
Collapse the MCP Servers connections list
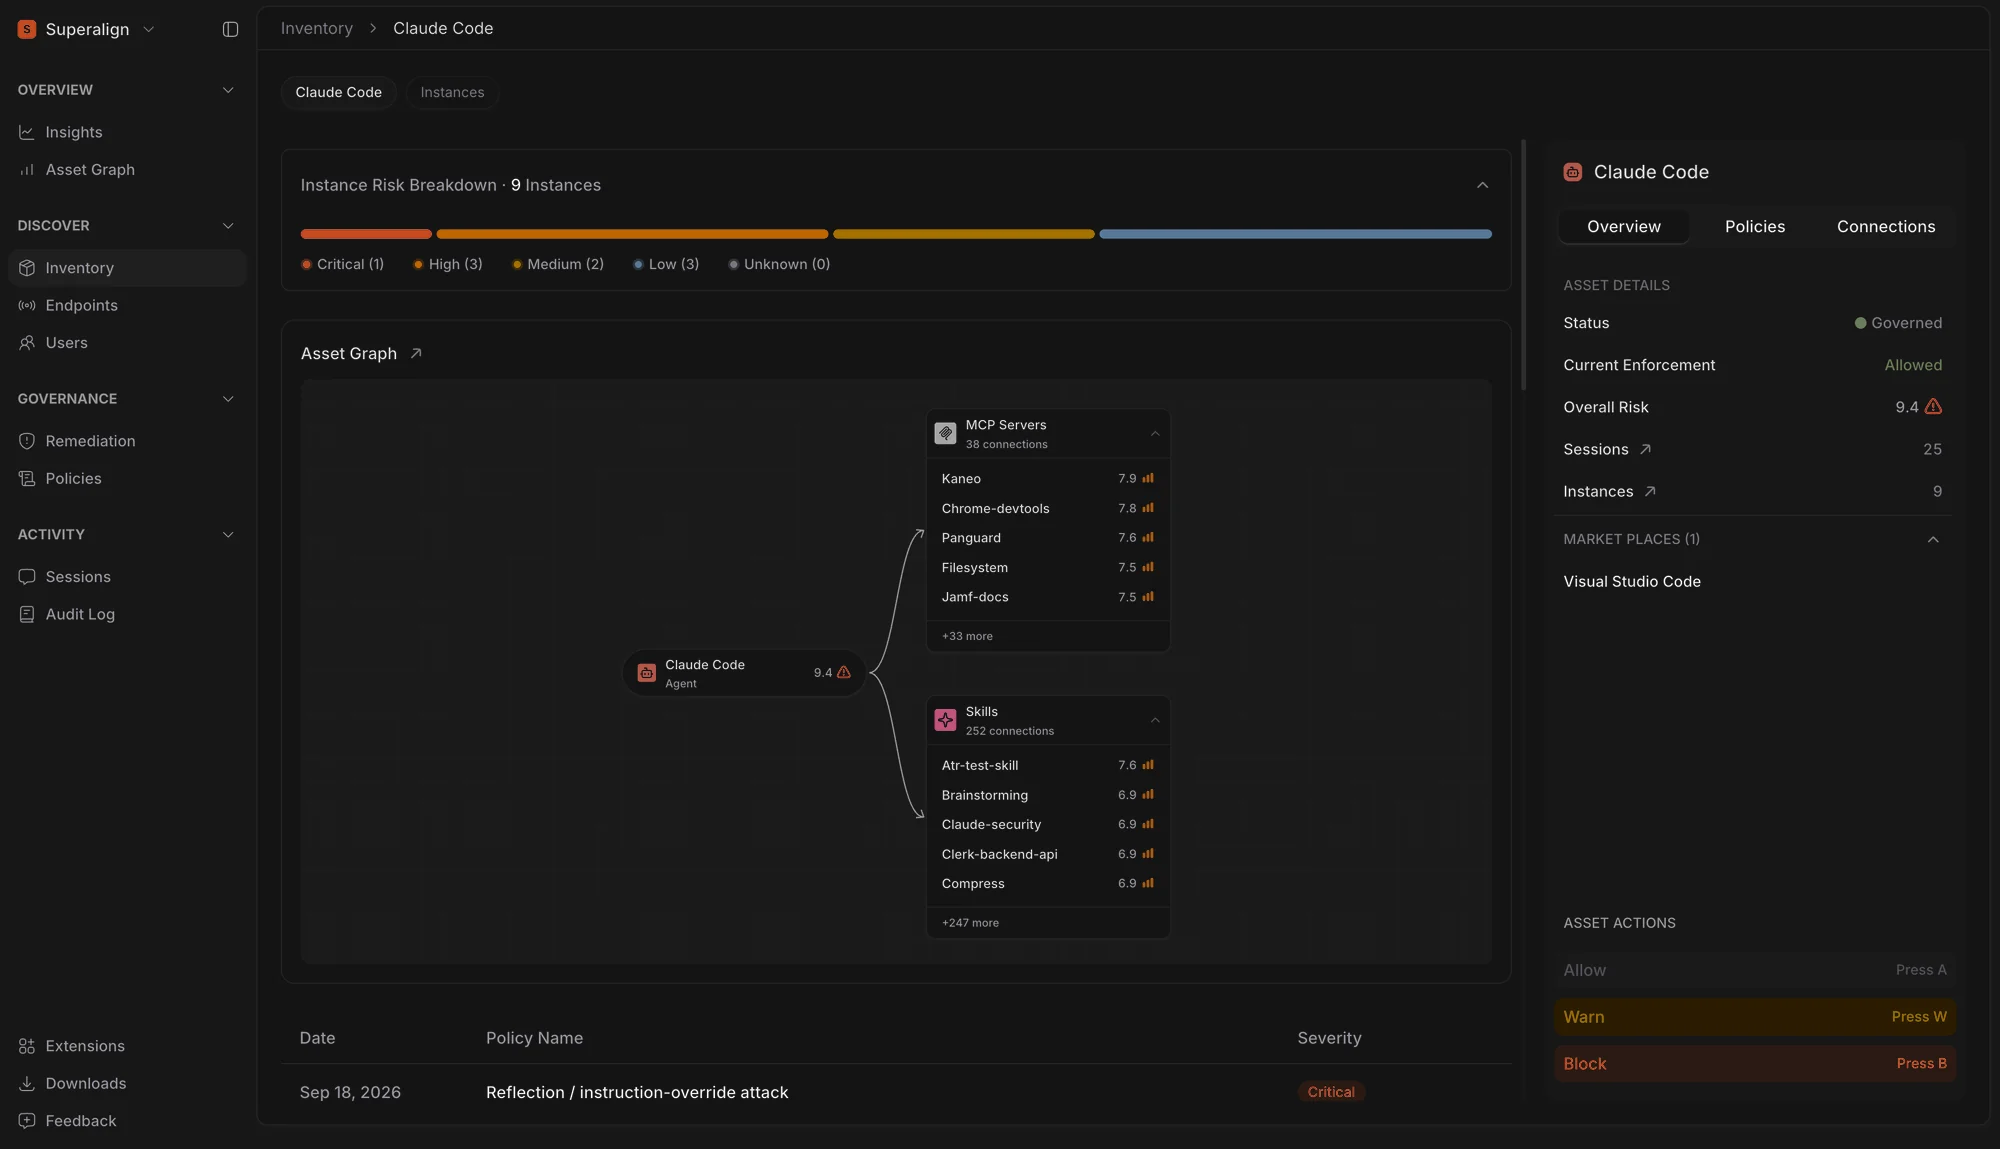[1155, 434]
